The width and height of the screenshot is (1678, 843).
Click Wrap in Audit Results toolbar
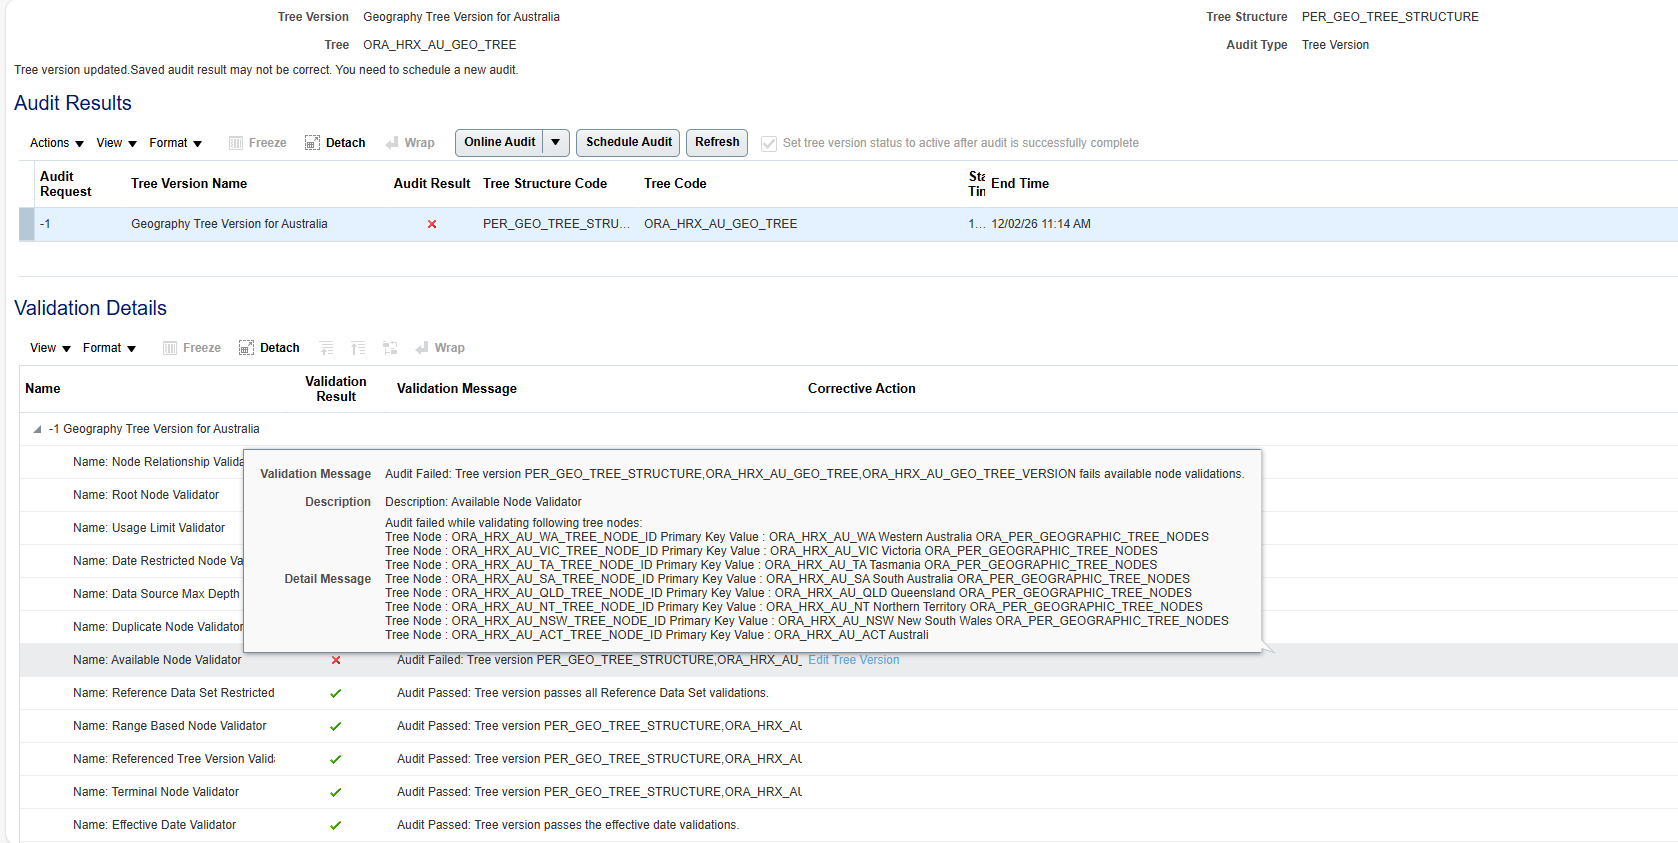tap(410, 143)
